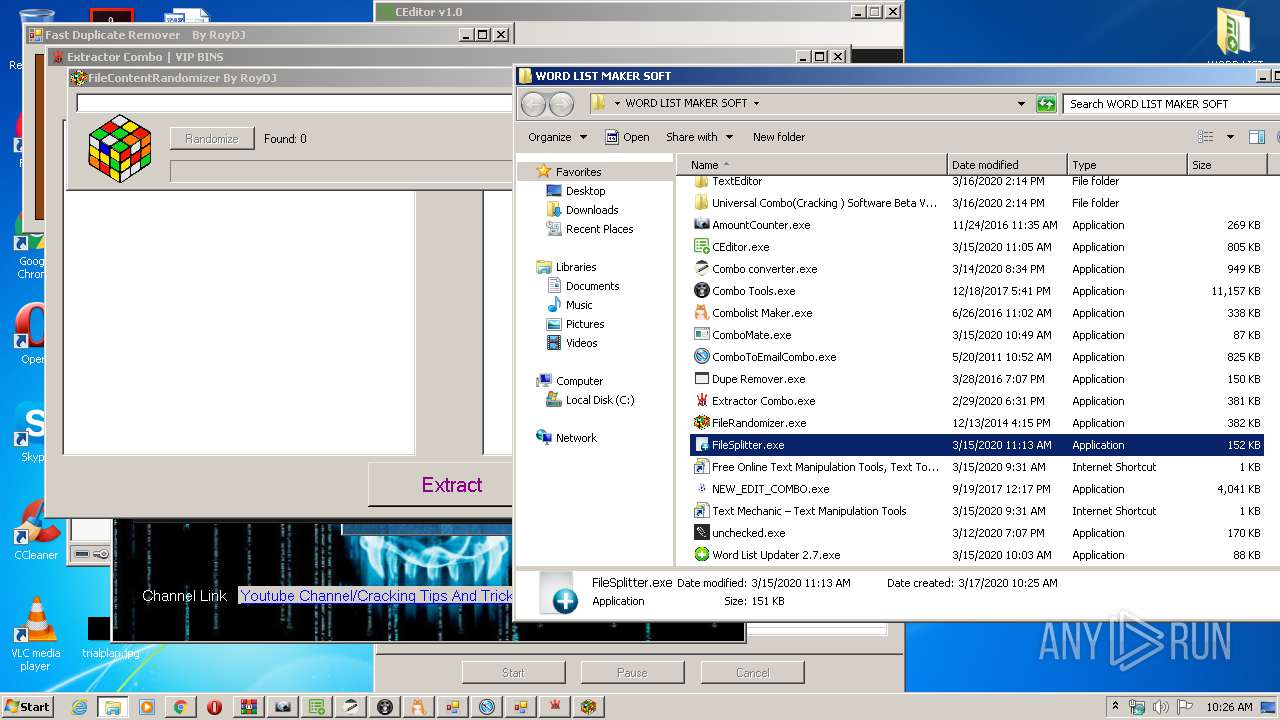Viewport: 1280px width, 720px height.
Task: Sort files by the Type column
Action: click(x=1127, y=165)
